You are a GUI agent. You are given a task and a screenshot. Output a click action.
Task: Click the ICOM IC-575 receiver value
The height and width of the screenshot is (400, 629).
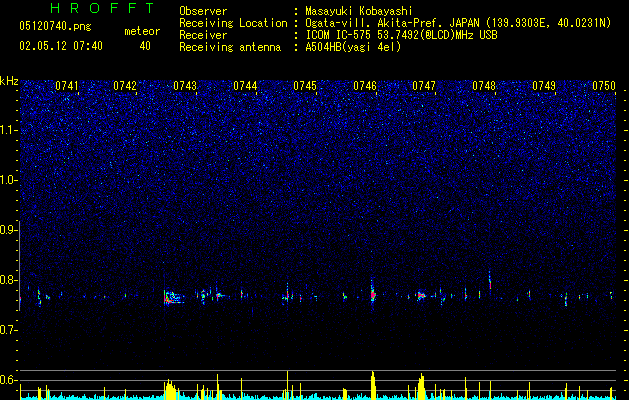point(401,35)
